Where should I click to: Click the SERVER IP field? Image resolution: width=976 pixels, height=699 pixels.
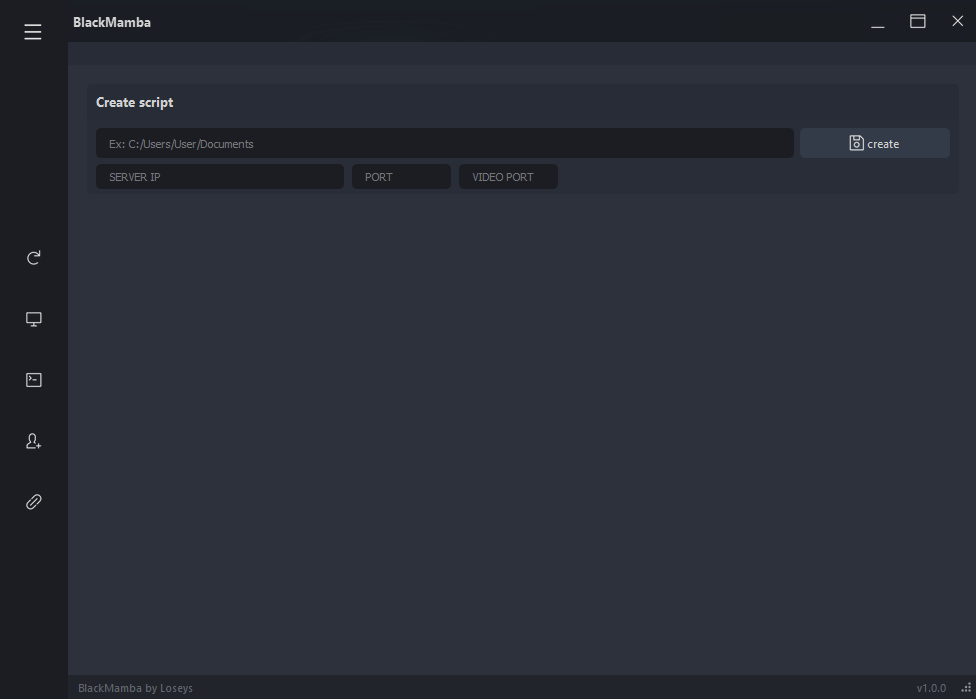point(220,177)
